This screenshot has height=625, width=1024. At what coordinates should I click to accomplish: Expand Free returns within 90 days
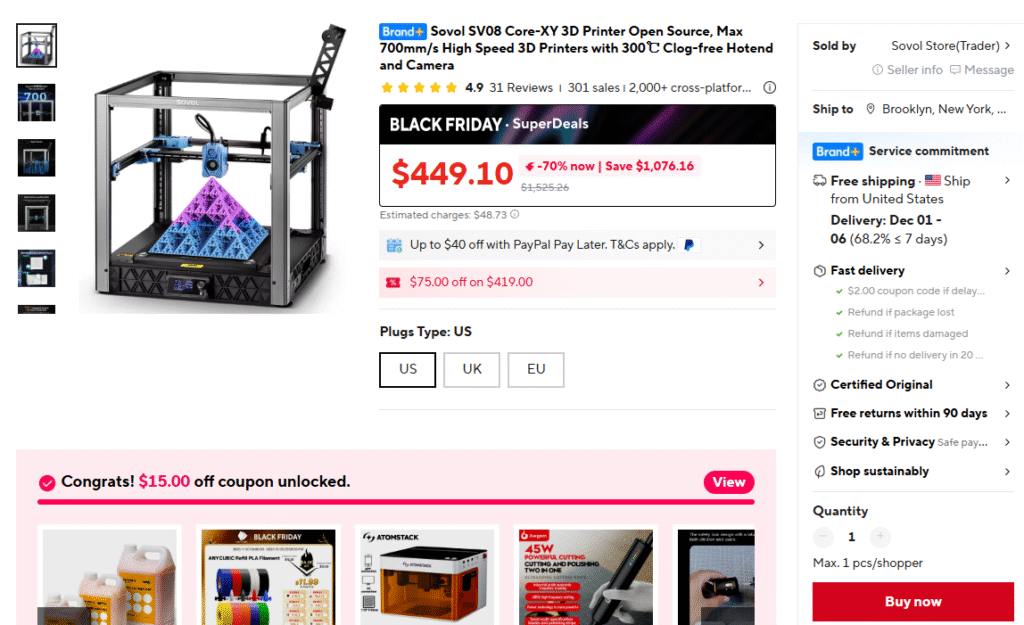point(1007,413)
